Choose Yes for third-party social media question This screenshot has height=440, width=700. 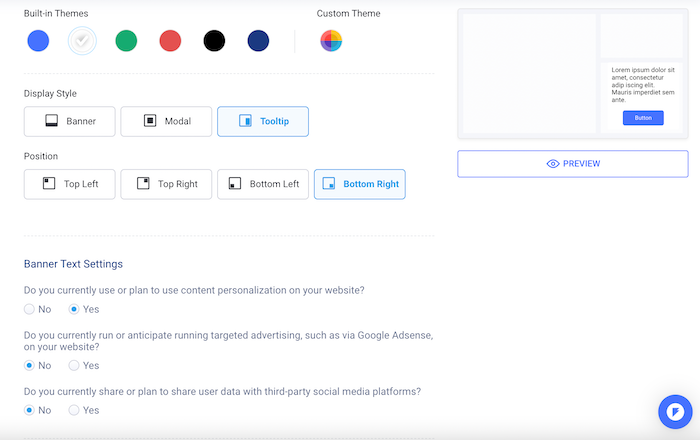74,410
